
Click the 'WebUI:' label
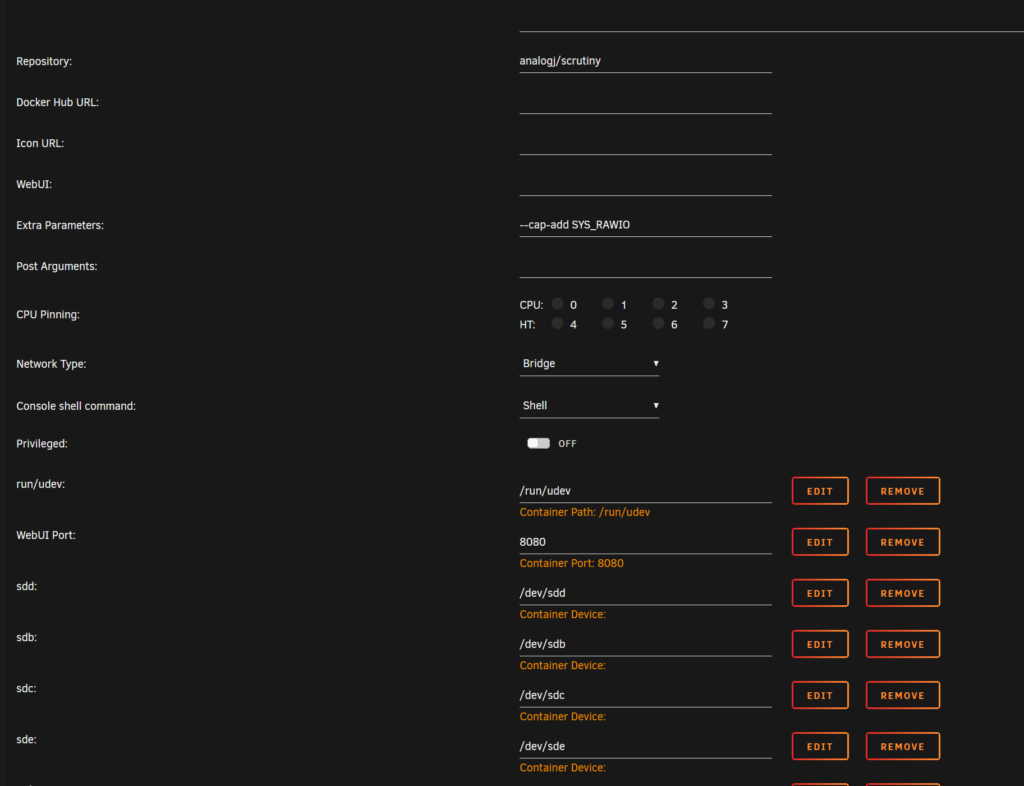(34, 185)
